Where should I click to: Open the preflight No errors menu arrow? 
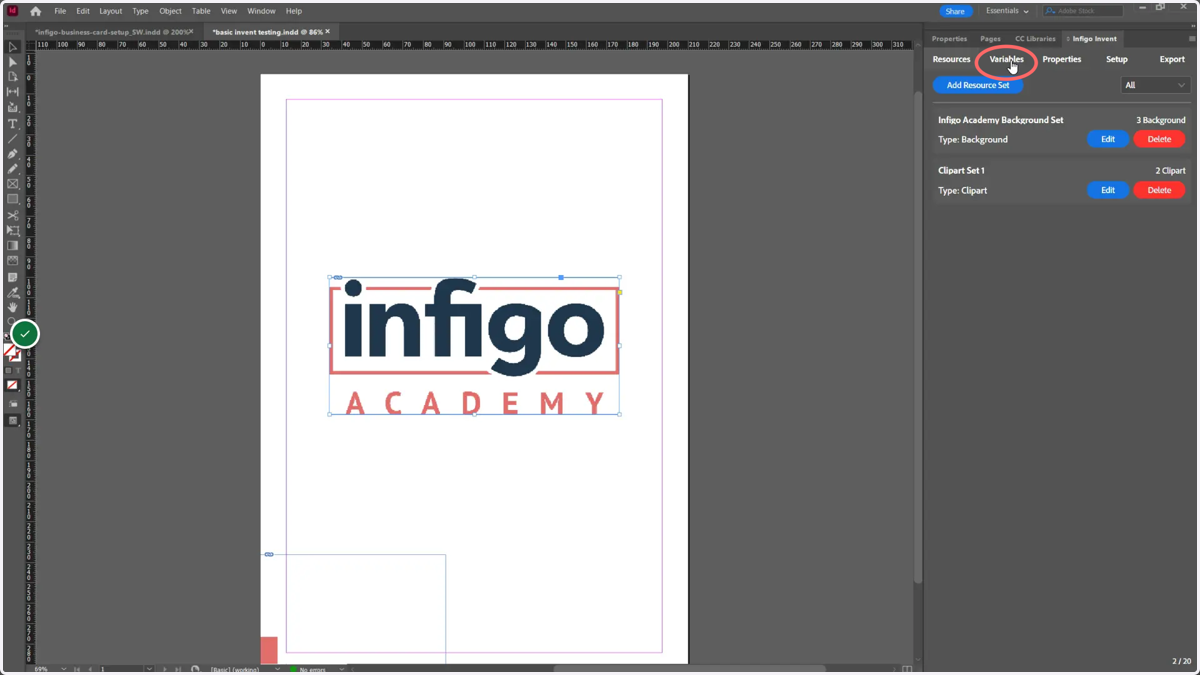[x=341, y=669]
